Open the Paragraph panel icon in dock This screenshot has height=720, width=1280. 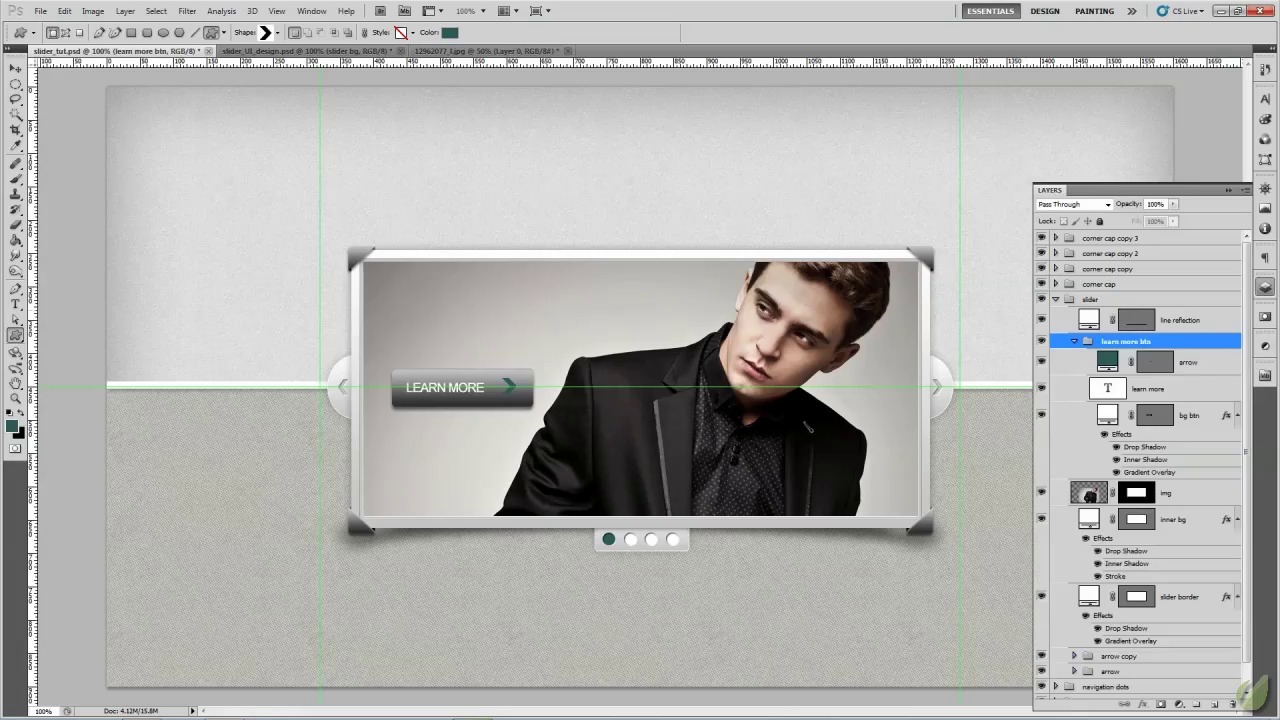pyautogui.click(x=1265, y=258)
